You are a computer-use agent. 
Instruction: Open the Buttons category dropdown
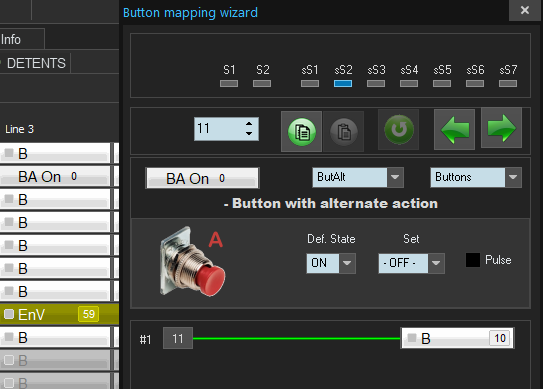pos(513,177)
